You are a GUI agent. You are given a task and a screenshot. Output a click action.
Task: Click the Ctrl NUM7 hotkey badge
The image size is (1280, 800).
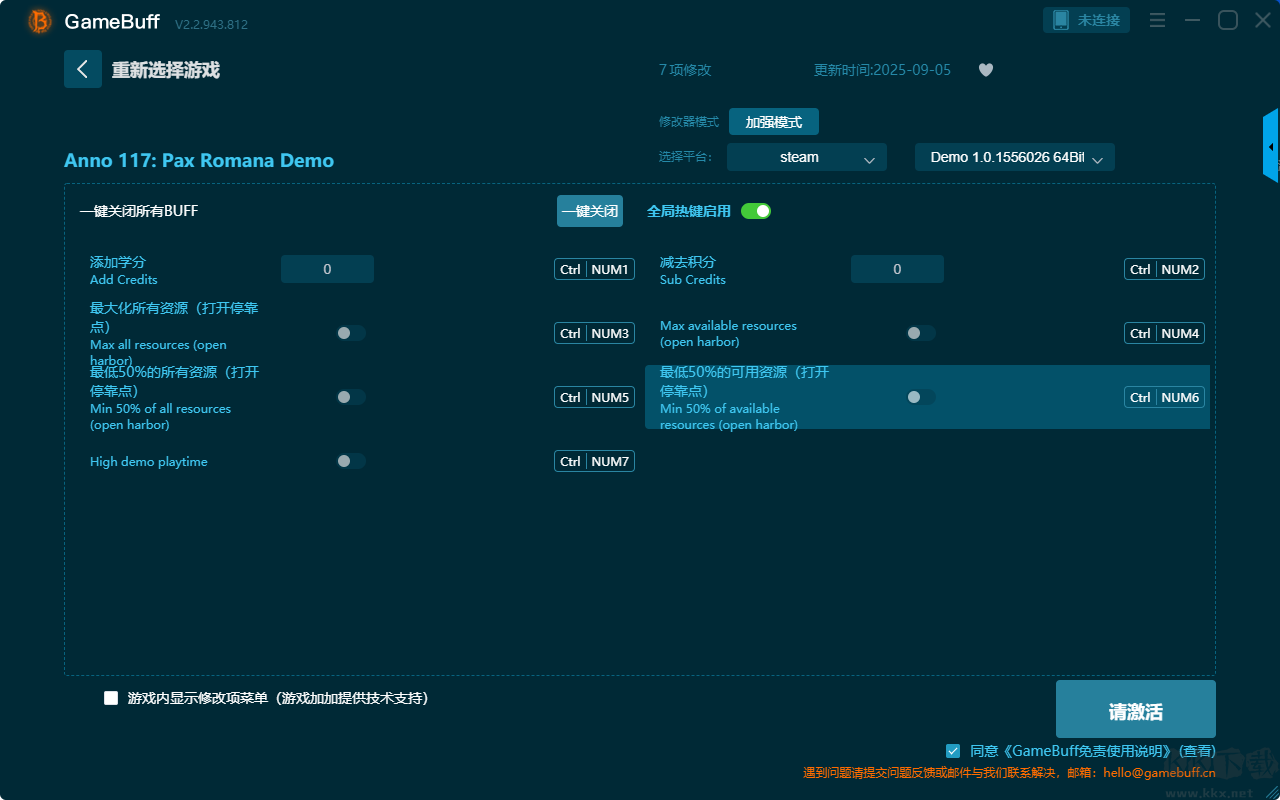[x=594, y=461]
